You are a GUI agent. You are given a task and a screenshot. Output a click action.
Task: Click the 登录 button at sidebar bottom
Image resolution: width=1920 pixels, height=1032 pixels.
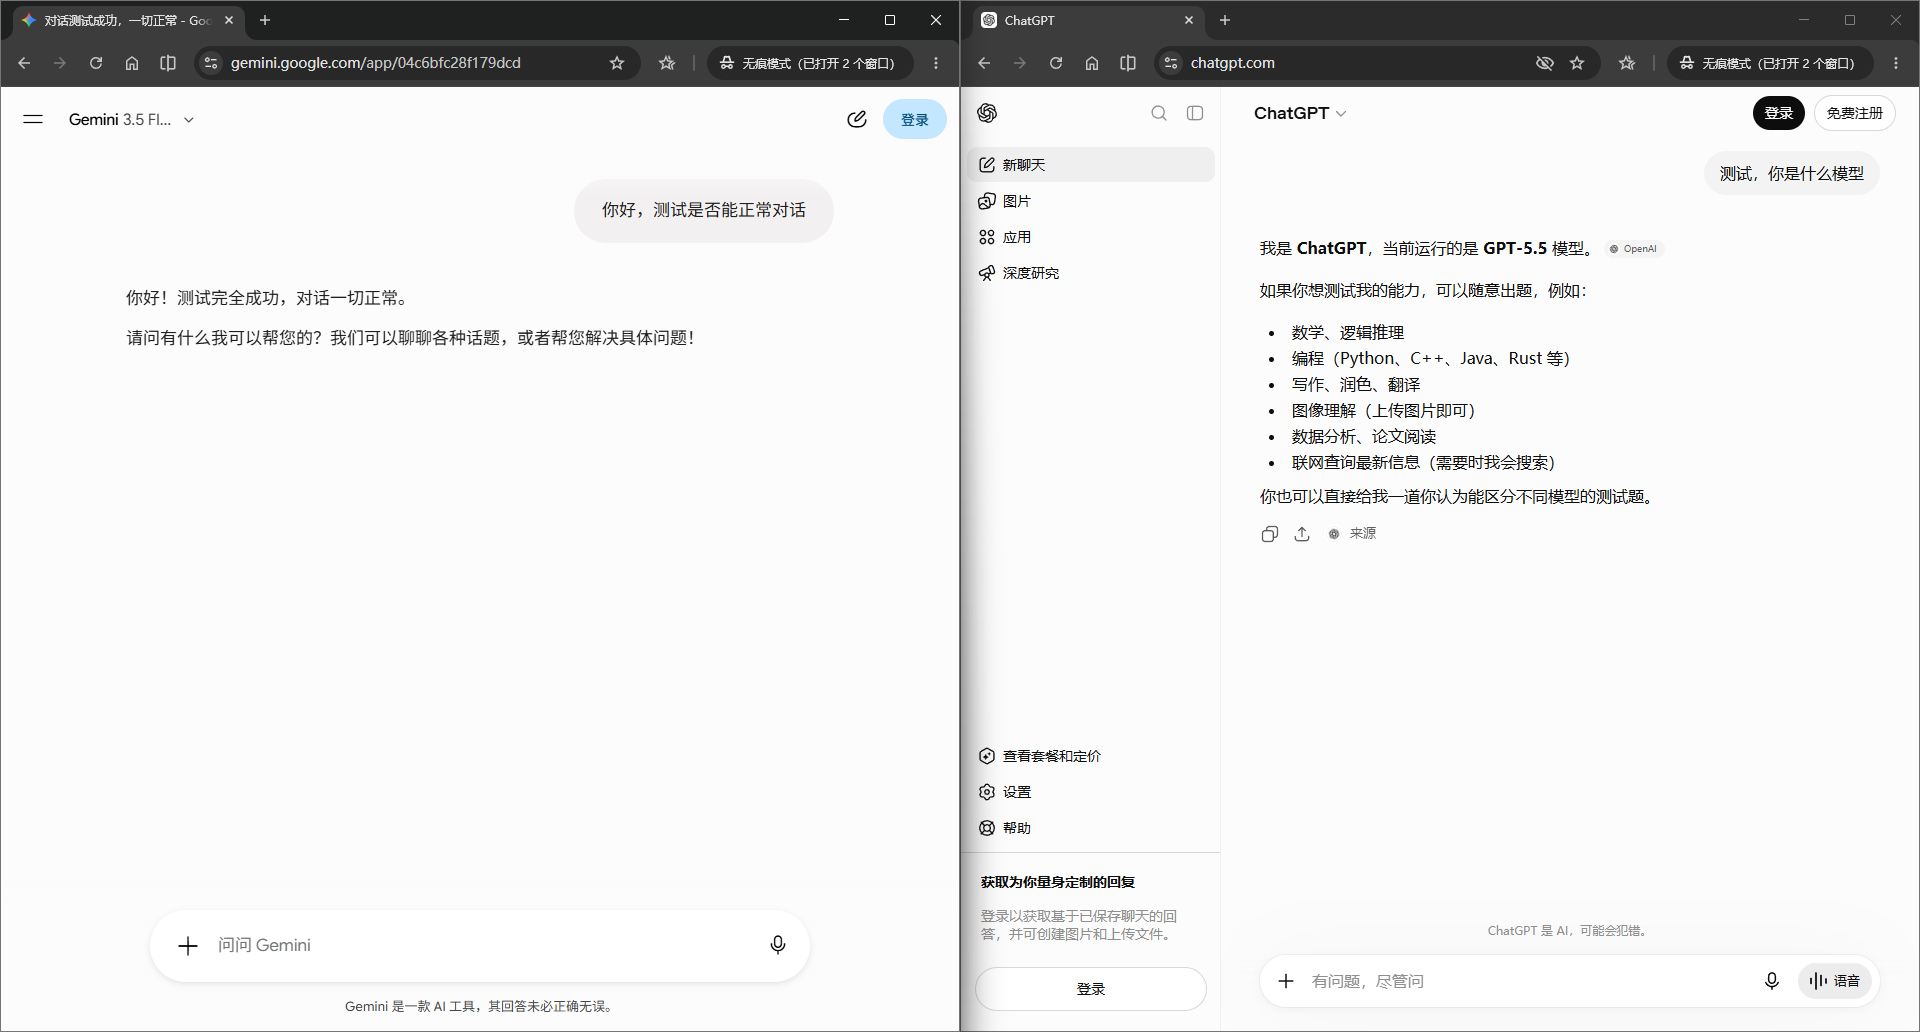tap(1091, 989)
